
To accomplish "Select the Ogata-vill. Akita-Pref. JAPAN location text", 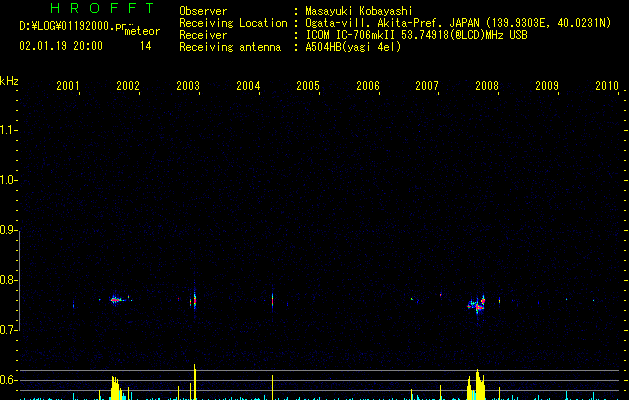I will (x=458, y=23).
